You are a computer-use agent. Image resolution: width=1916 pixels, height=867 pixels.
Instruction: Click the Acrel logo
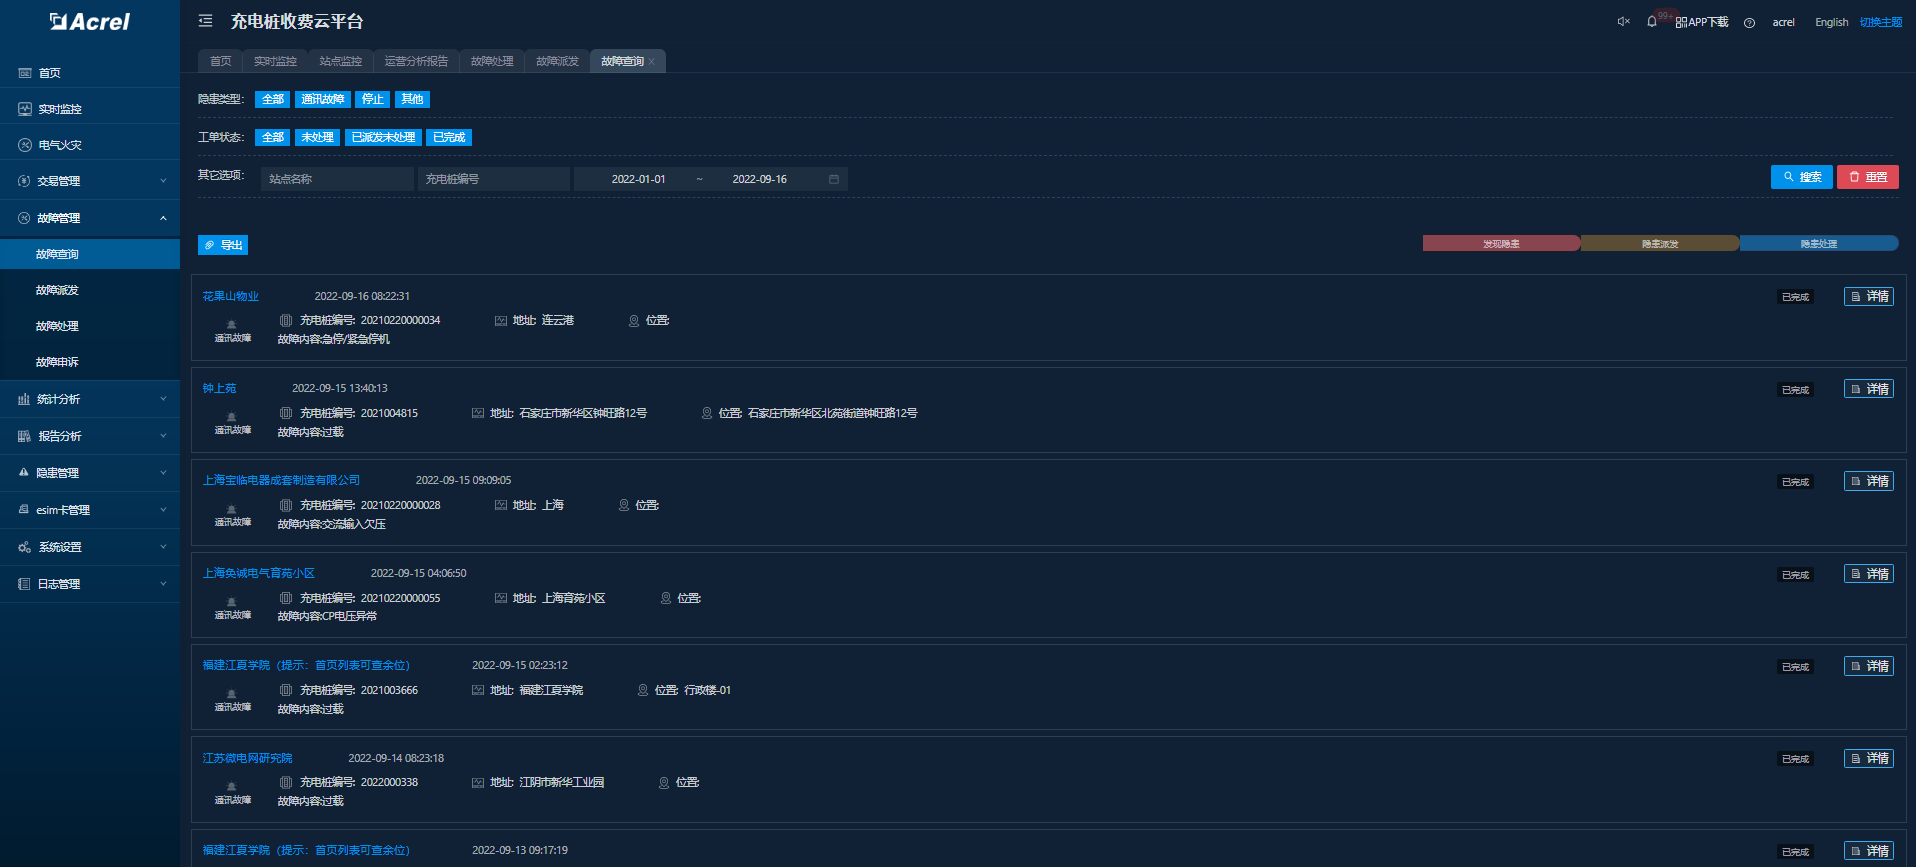pyautogui.click(x=90, y=22)
